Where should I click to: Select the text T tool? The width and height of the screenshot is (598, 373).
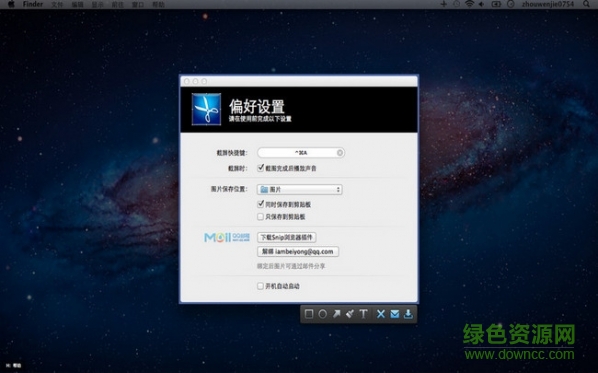(363, 314)
